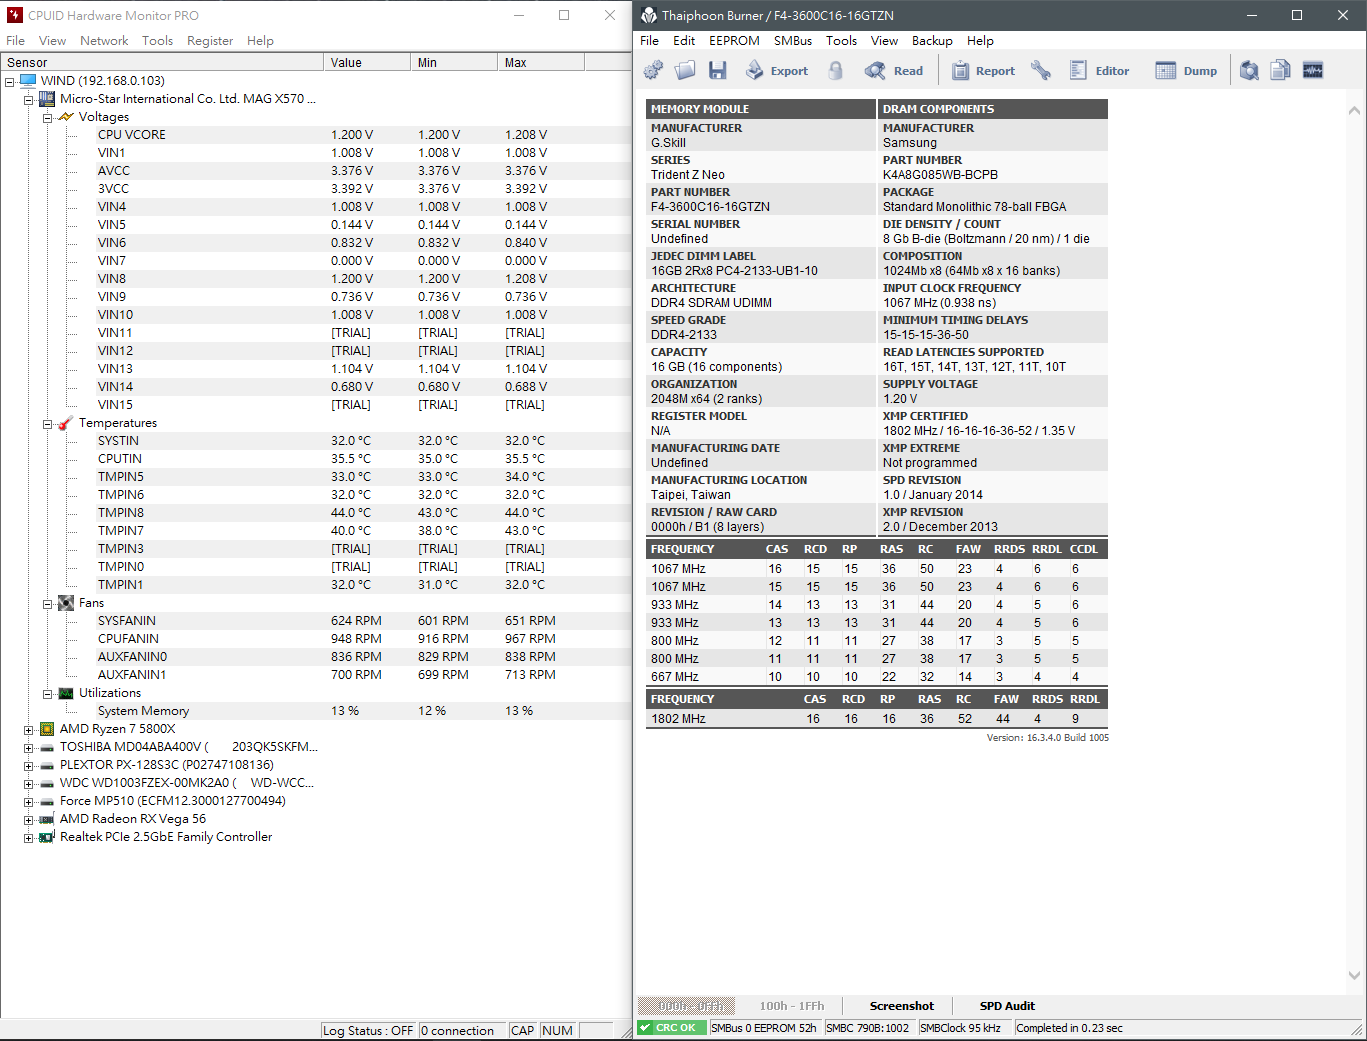The height and width of the screenshot is (1041, 1367).
Task: Open the Backup menu
Action: [932, 41]
